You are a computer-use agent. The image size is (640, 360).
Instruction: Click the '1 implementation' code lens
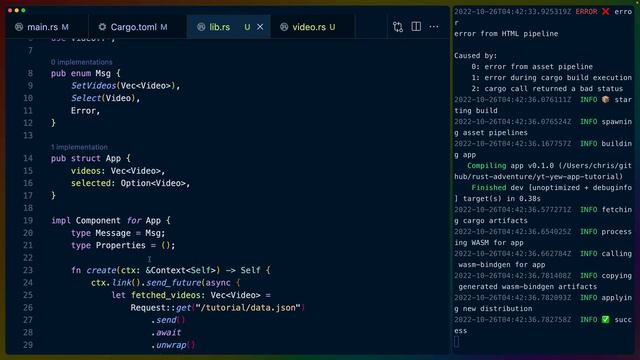point(79,147)
